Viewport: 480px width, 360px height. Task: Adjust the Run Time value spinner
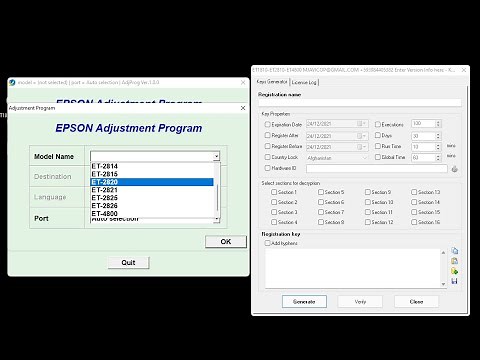tap(438, 147)
